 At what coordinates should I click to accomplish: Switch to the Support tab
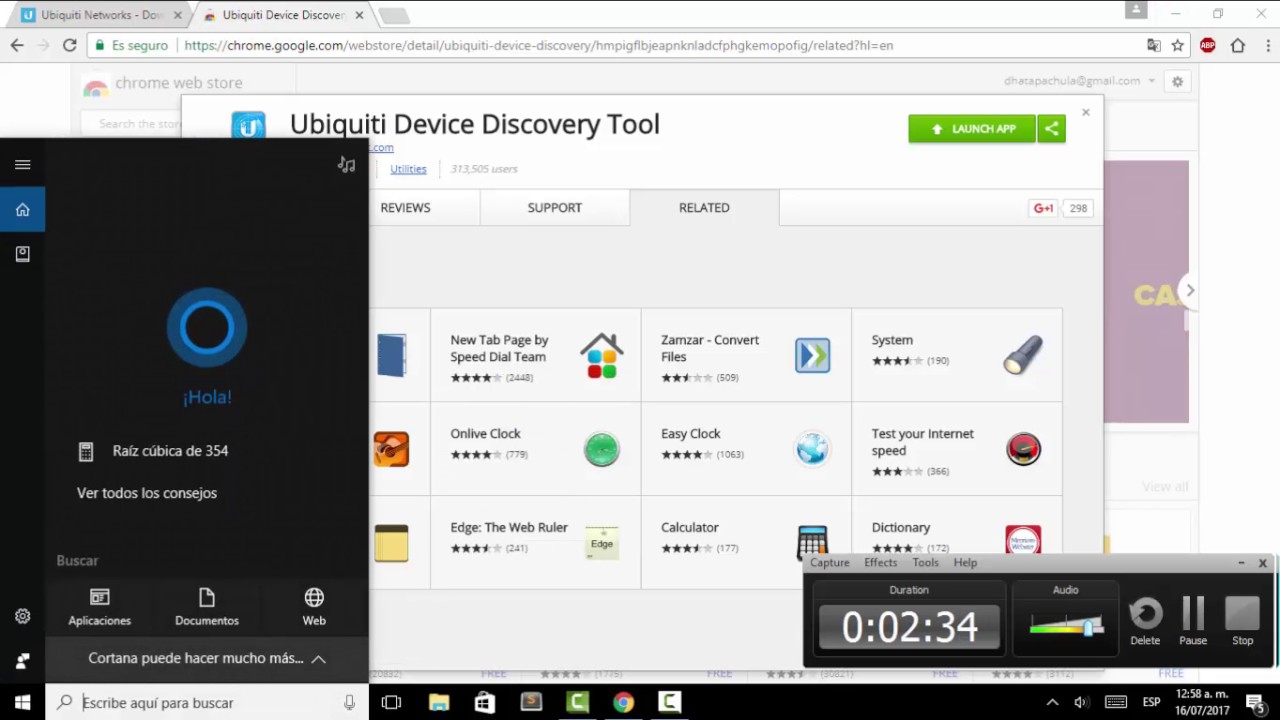[555, 208]
